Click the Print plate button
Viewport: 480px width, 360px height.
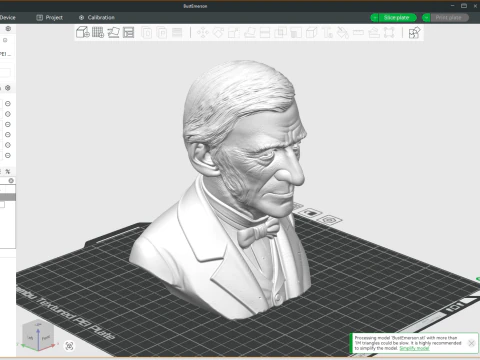coord(449,17)
